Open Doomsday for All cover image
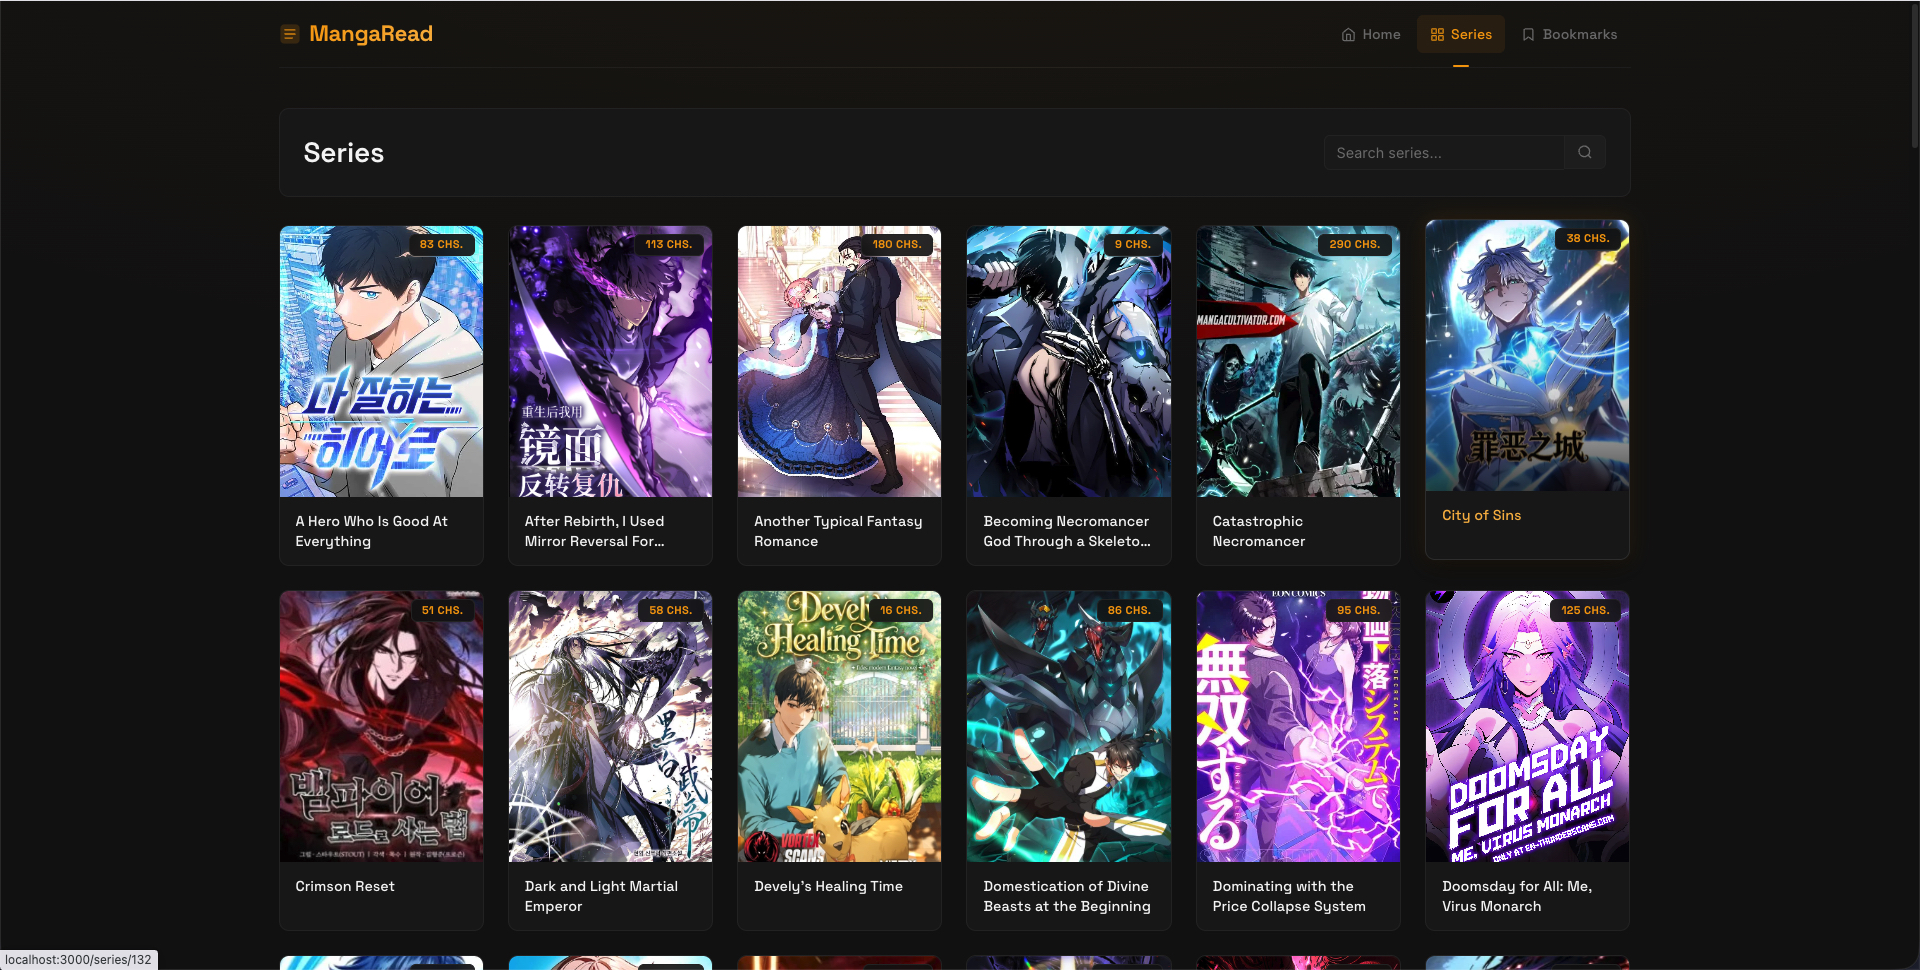The width and height of the screenshot is (1920, 970). (x=1527, y=726)
